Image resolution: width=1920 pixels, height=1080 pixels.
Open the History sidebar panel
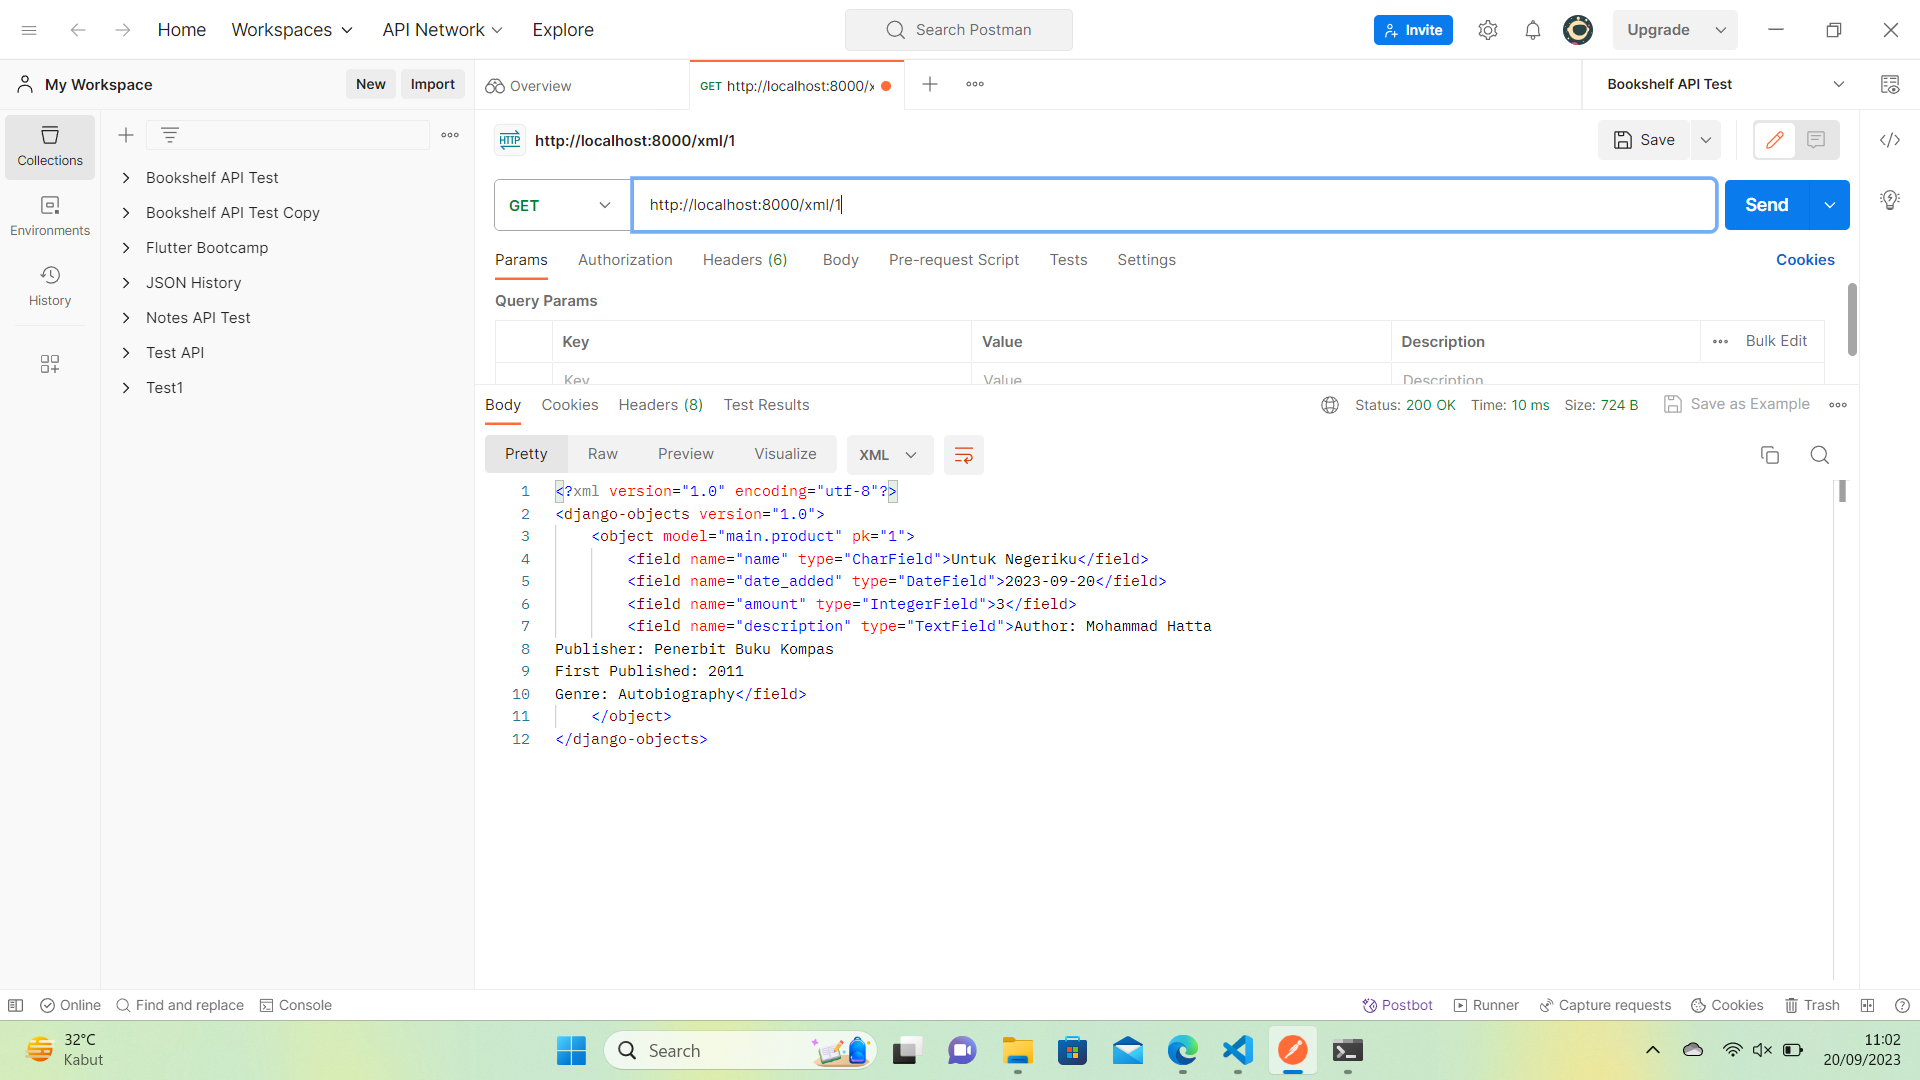pyautogui.click(x=49, y=283)
